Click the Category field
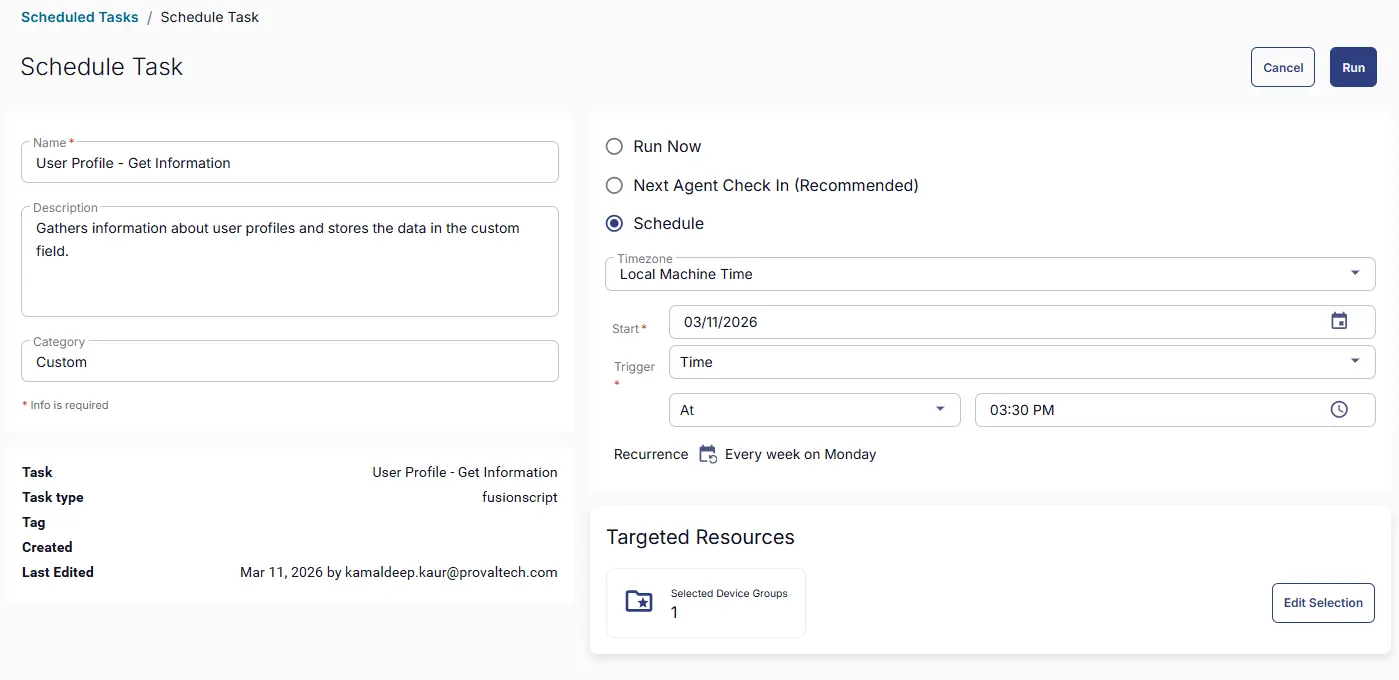 [x=289, y=362]
